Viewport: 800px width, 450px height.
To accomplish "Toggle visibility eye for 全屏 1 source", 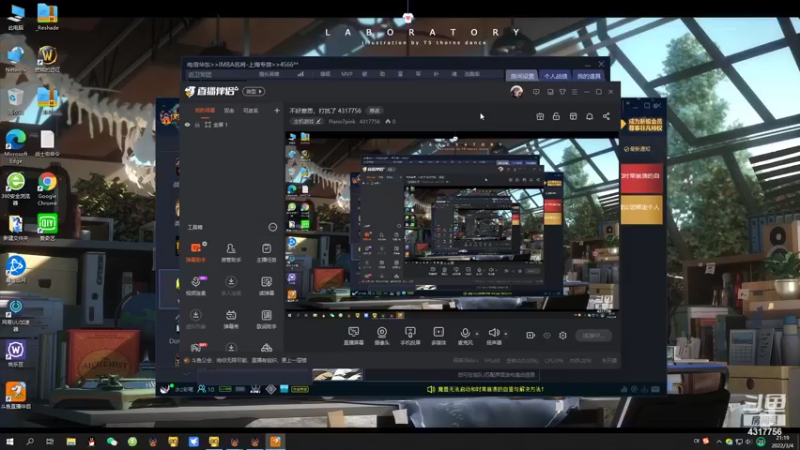I will point(187,124).
